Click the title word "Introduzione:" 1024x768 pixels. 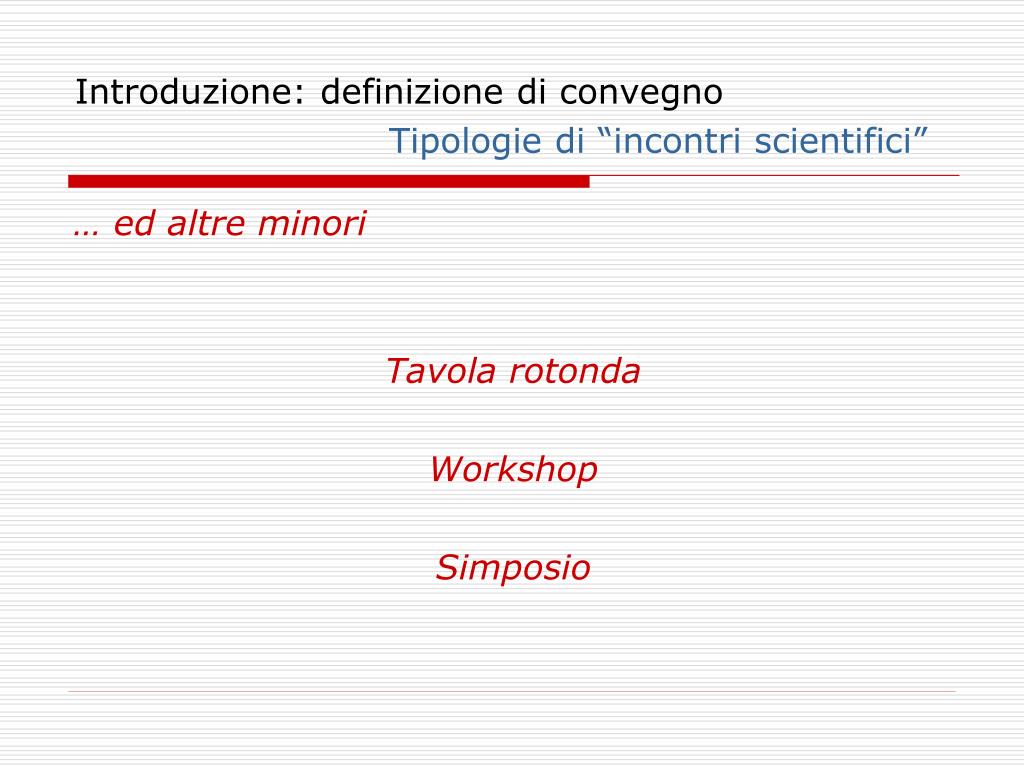pos(190,92)
